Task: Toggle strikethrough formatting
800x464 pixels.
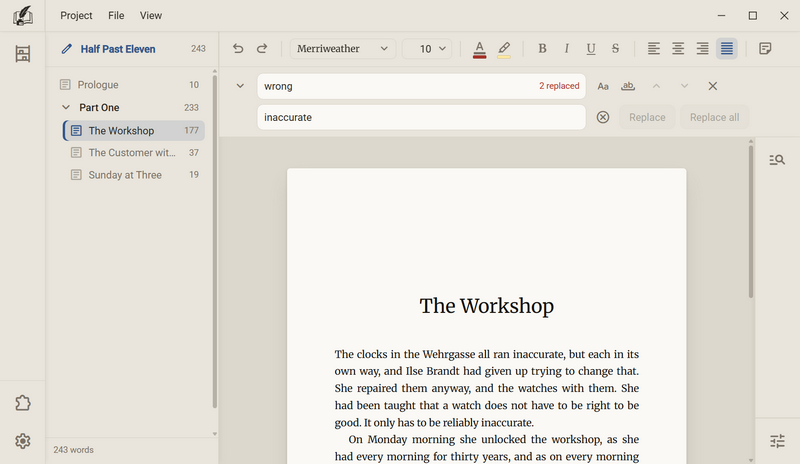Action: 615,48
